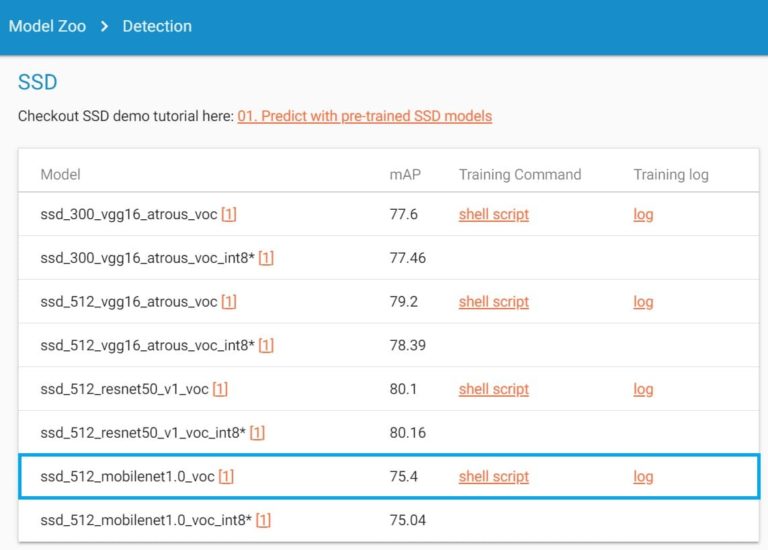Screen dimensions: 768x550
Task: Click the breadcrumb chevron arrow separator
Action: tap(104, 26)
